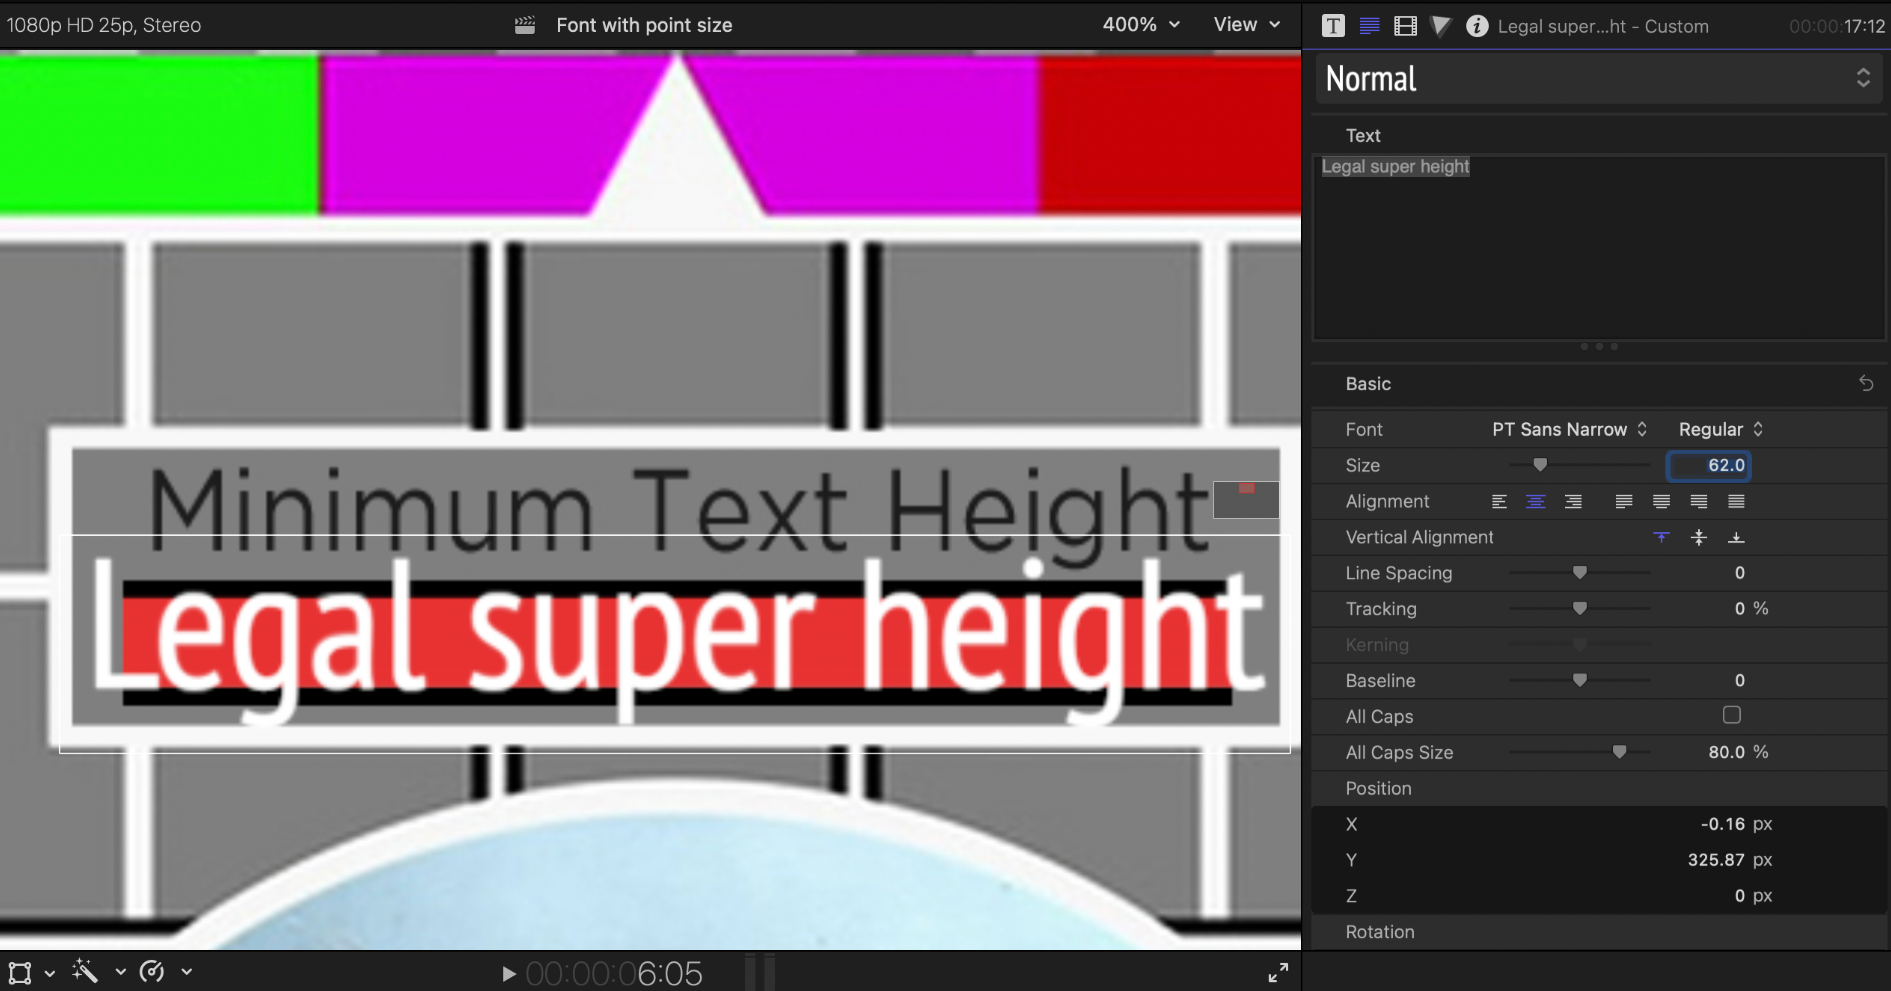Select the Transform tool icon below the viewer

coord(20,972)
